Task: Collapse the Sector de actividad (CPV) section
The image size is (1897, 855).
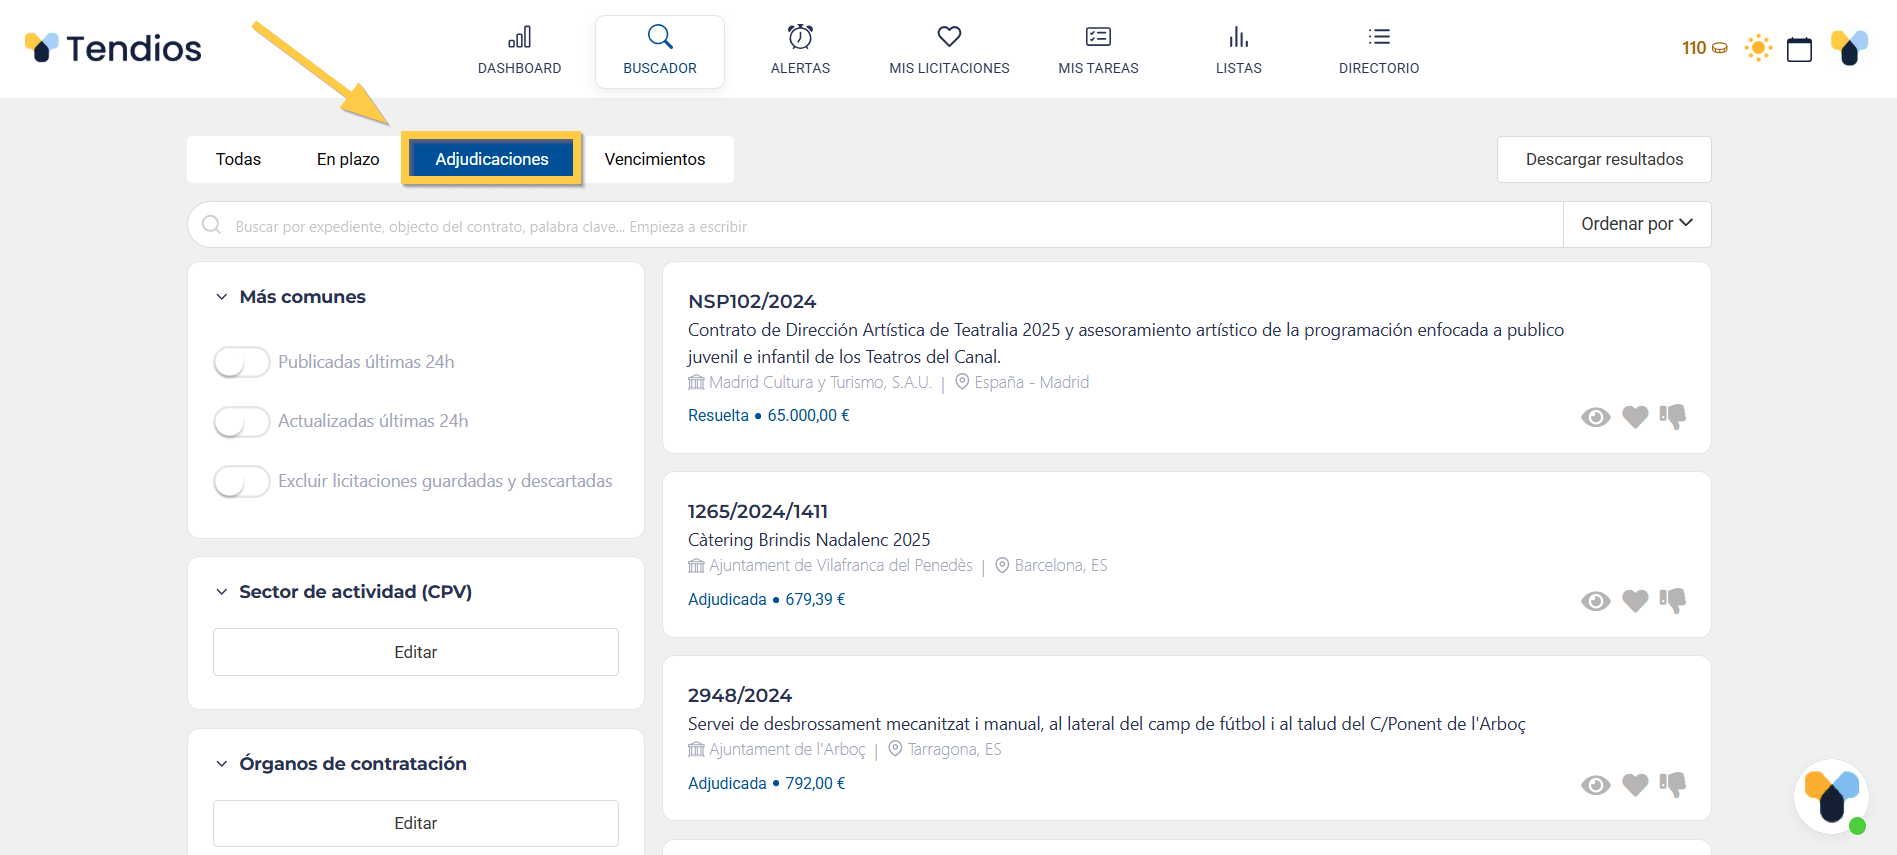Action: coord(222,592)
